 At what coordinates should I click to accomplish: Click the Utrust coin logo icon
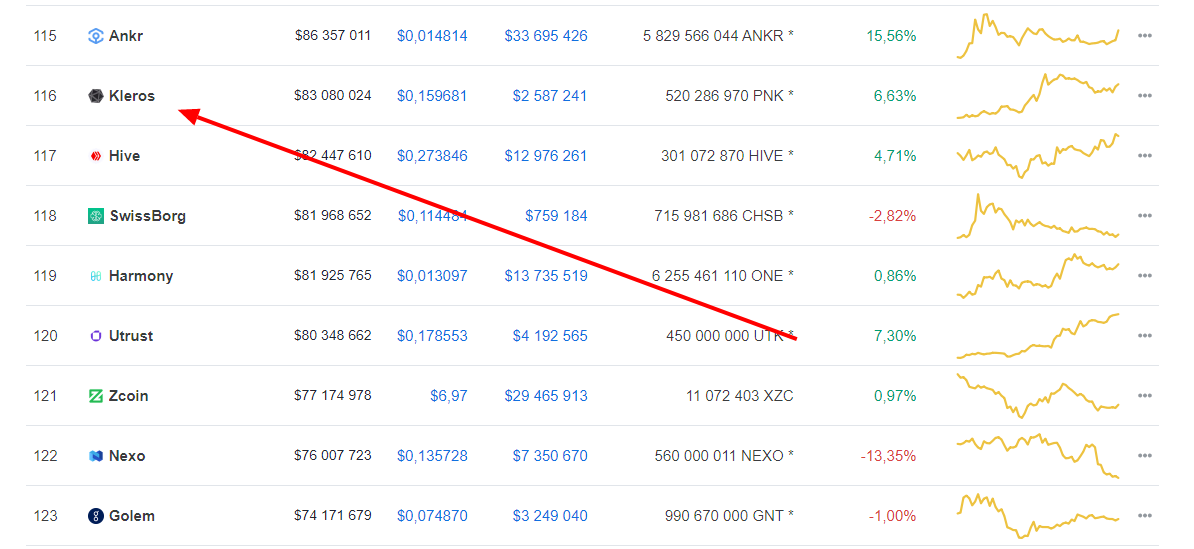pyautogui.click(x=95, y=336)
